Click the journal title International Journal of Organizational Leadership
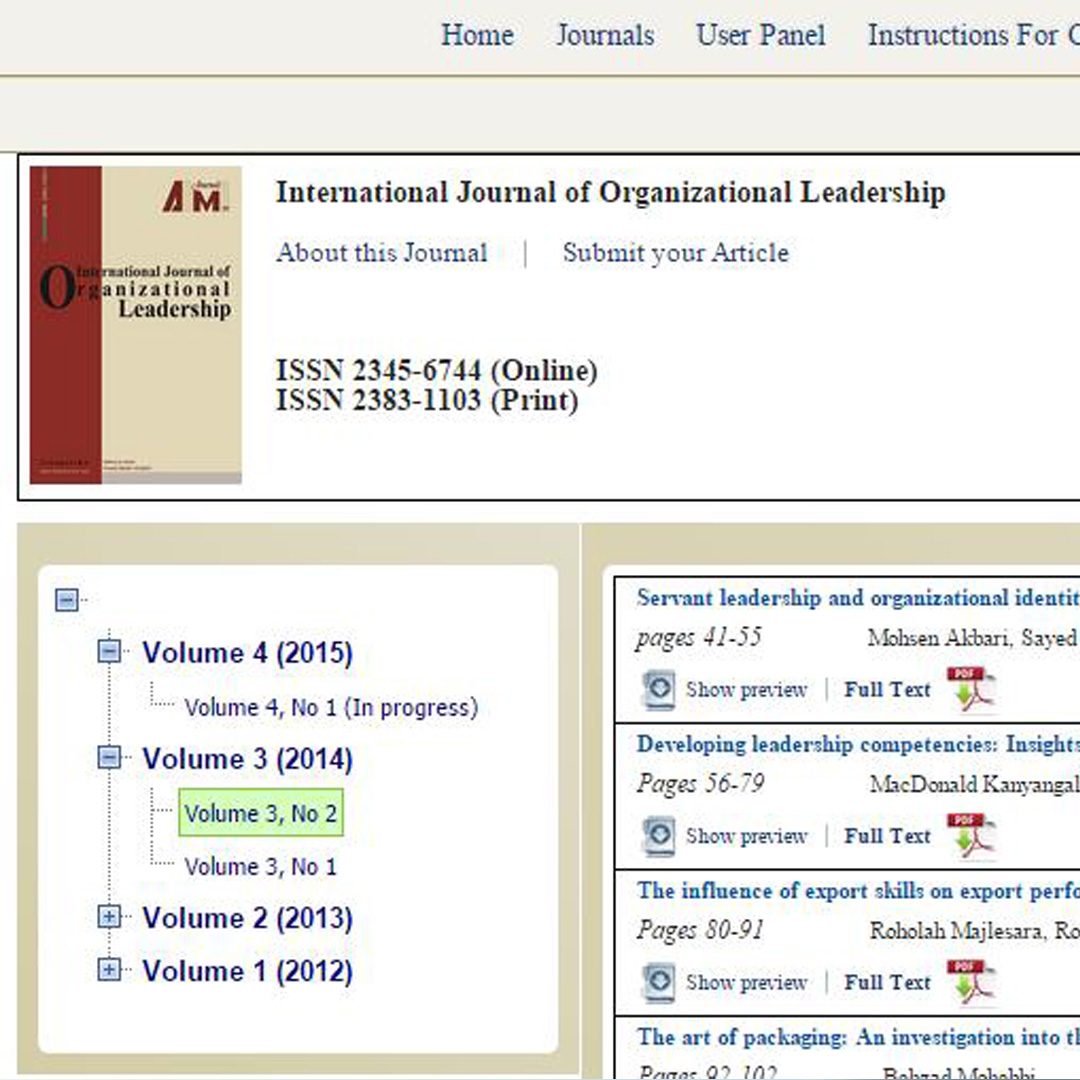This screenshot has width=1080, height=1080. click(611, 193)
